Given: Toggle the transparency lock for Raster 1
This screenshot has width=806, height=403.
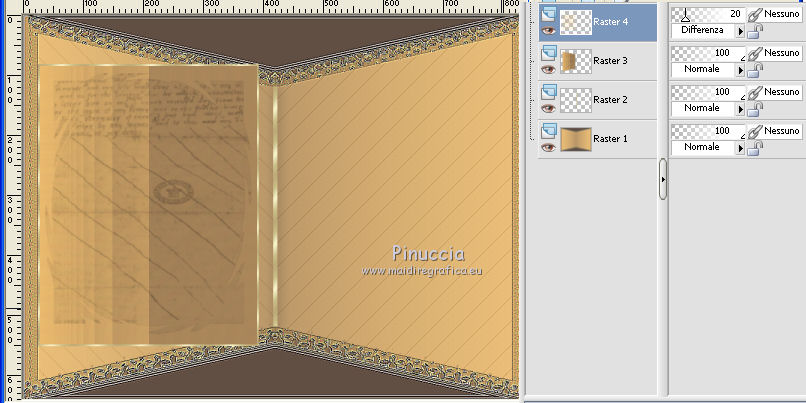Looking at the screenshot, I should tap(754, 149).
